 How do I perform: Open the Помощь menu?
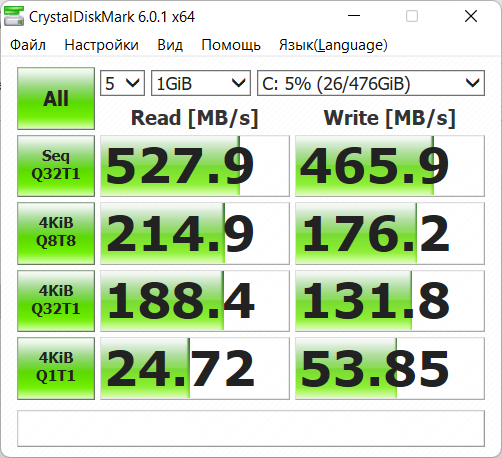pyautogui.click(x=231, y=45)
